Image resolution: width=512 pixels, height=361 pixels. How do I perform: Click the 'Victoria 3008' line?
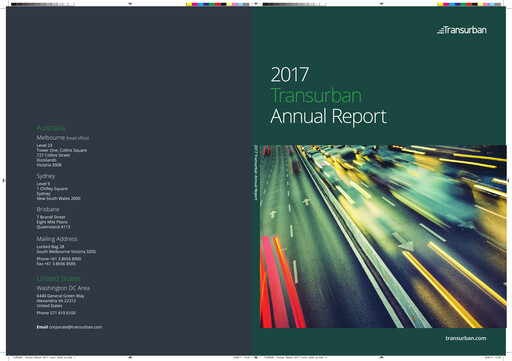click(49, 165)
